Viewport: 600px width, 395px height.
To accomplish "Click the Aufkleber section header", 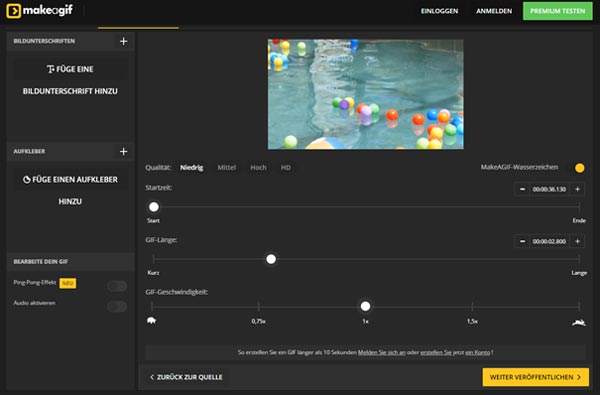I will 70,152.
